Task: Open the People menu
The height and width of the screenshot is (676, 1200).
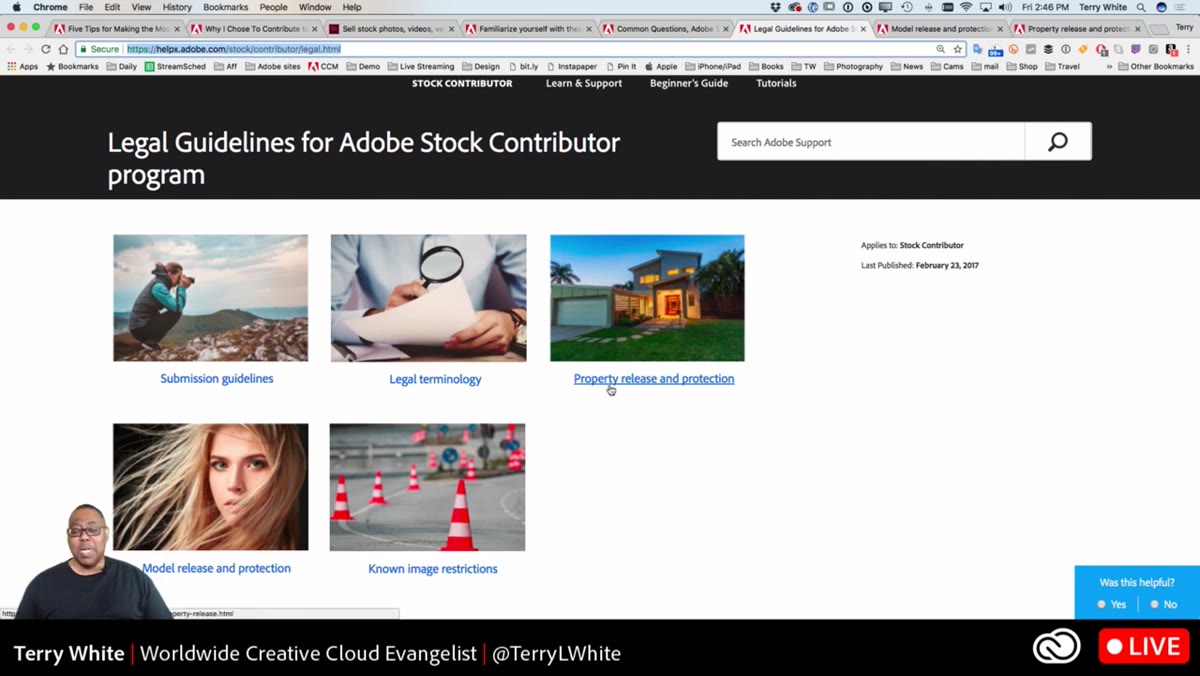Action: click(x=273, y=7)
